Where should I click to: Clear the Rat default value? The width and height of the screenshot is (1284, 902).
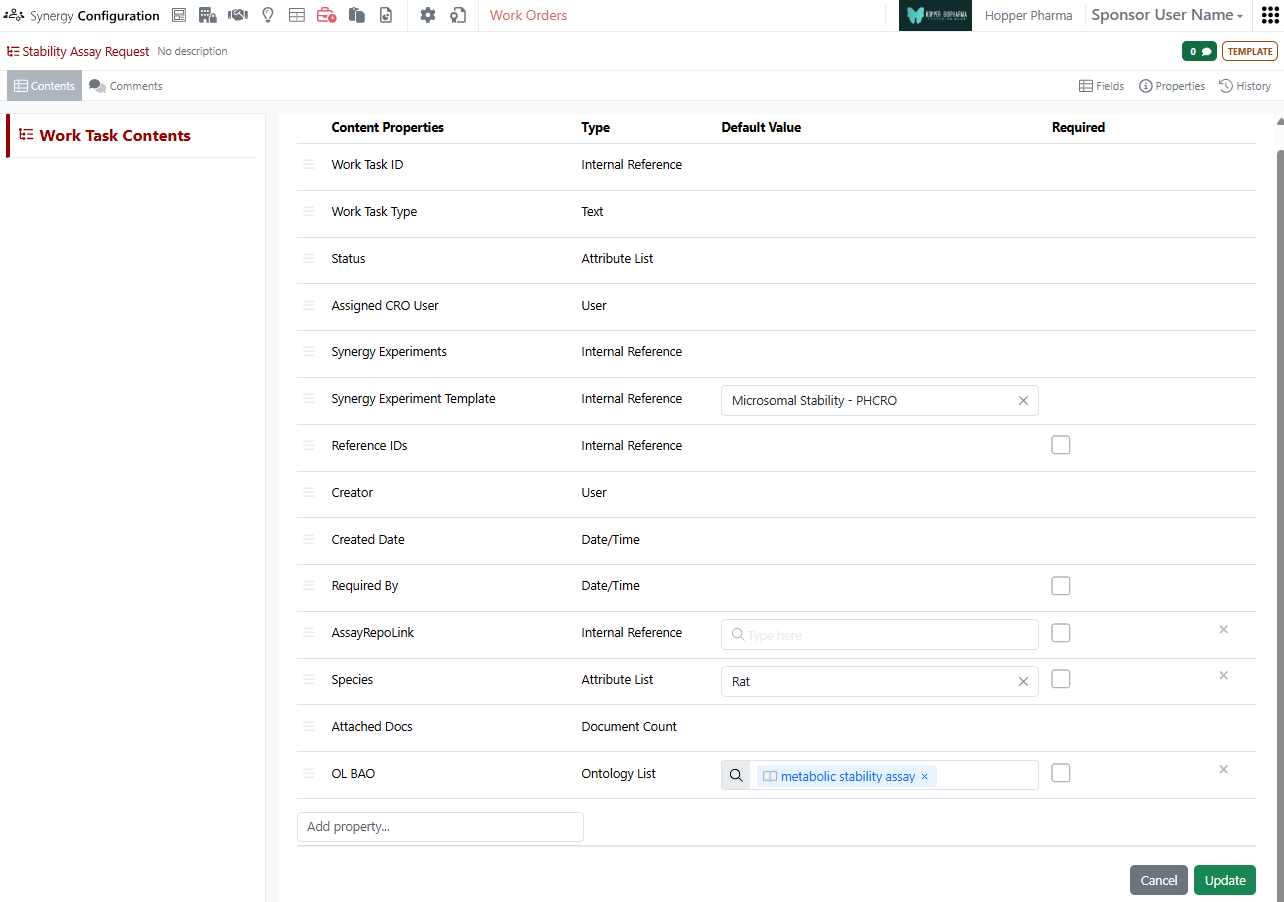coord(1023,682)
